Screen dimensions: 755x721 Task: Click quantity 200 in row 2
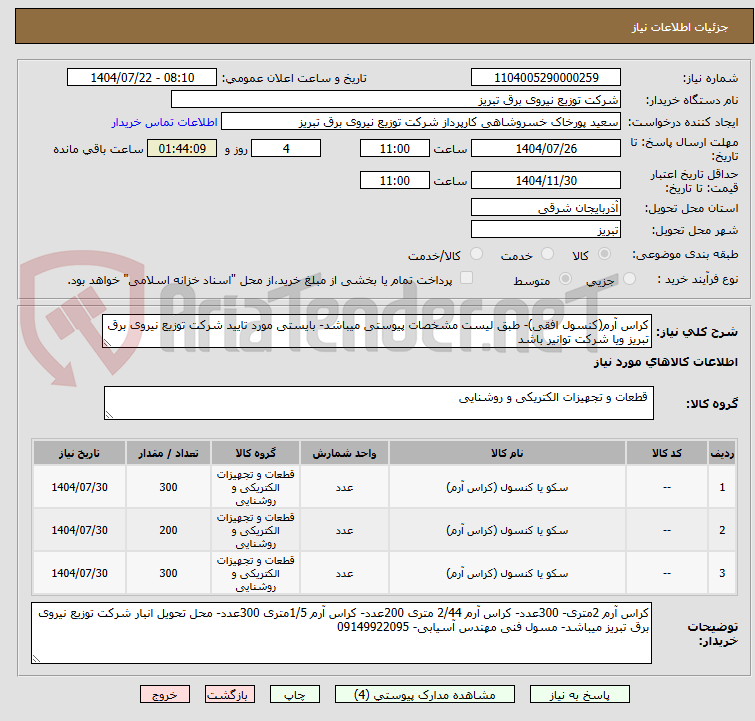tap(168, 530)
